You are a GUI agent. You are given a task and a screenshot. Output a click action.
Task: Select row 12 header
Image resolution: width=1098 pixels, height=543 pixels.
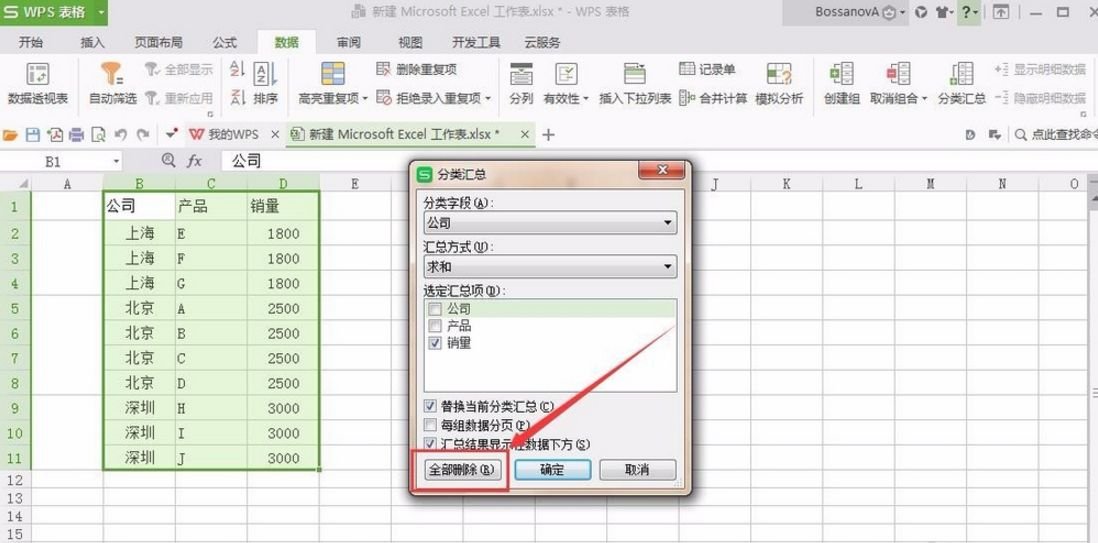[x=15, y=480]
